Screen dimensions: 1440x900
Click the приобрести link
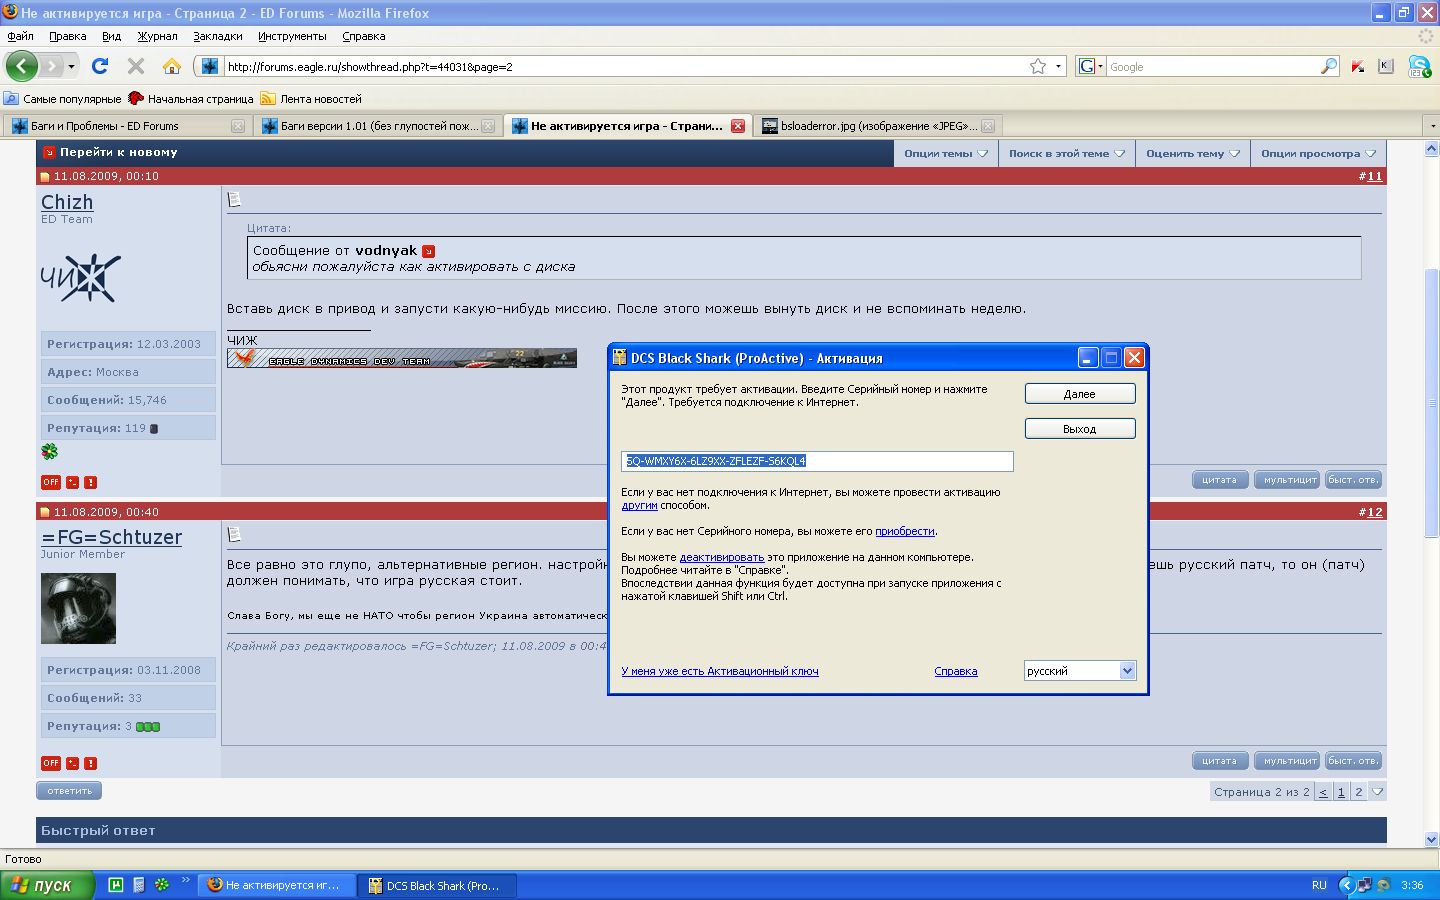[905, 531]
